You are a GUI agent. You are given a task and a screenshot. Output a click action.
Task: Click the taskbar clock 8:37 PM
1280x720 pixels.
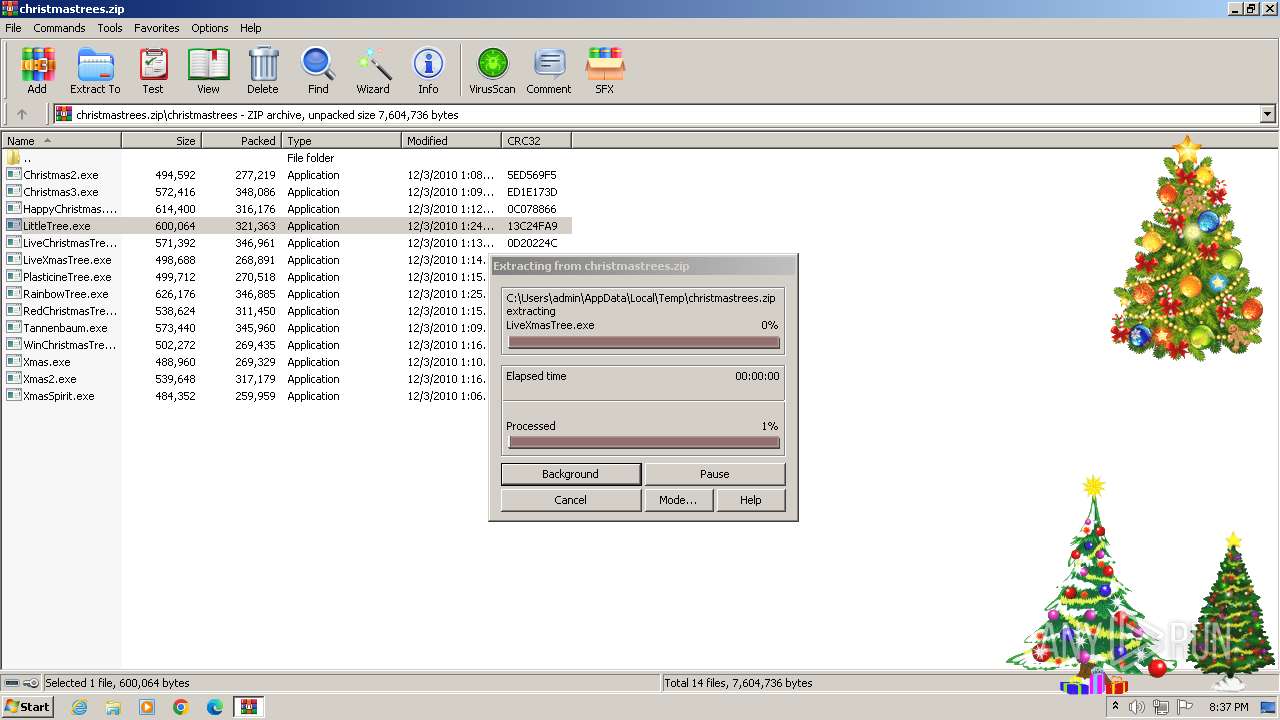tap(1228, 707)
